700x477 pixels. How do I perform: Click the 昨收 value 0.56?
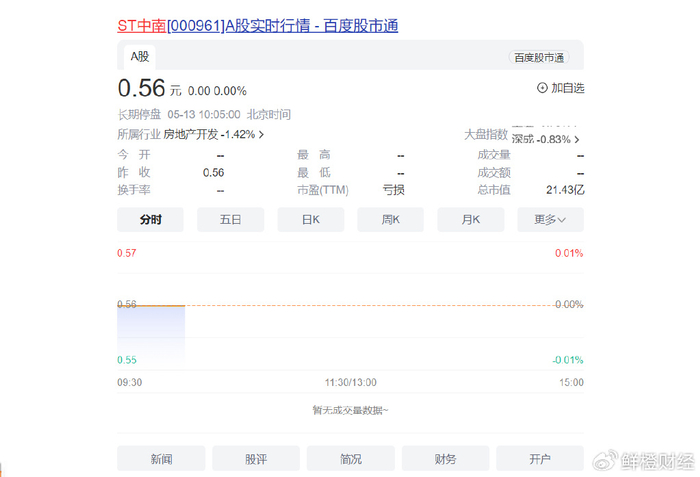pos(213,173)
